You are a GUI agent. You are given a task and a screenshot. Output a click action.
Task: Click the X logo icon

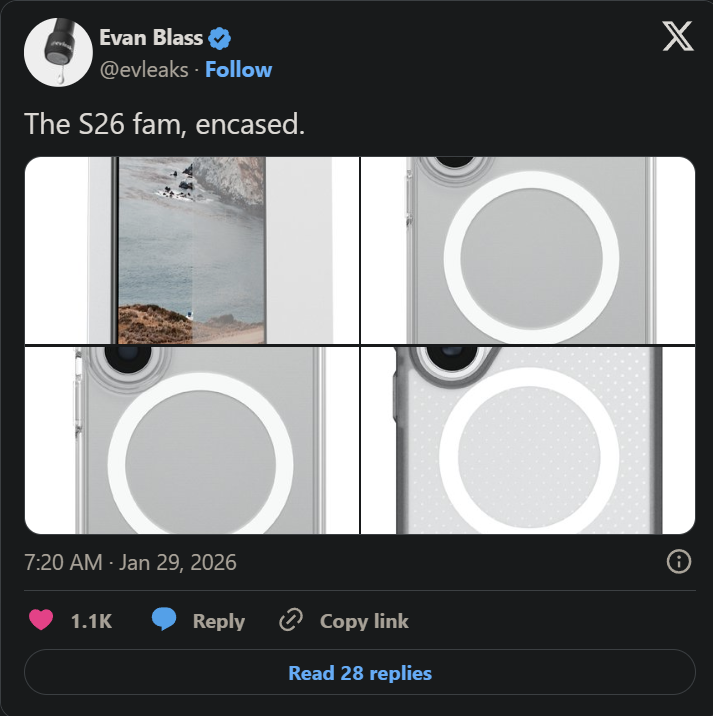point(678,38)
